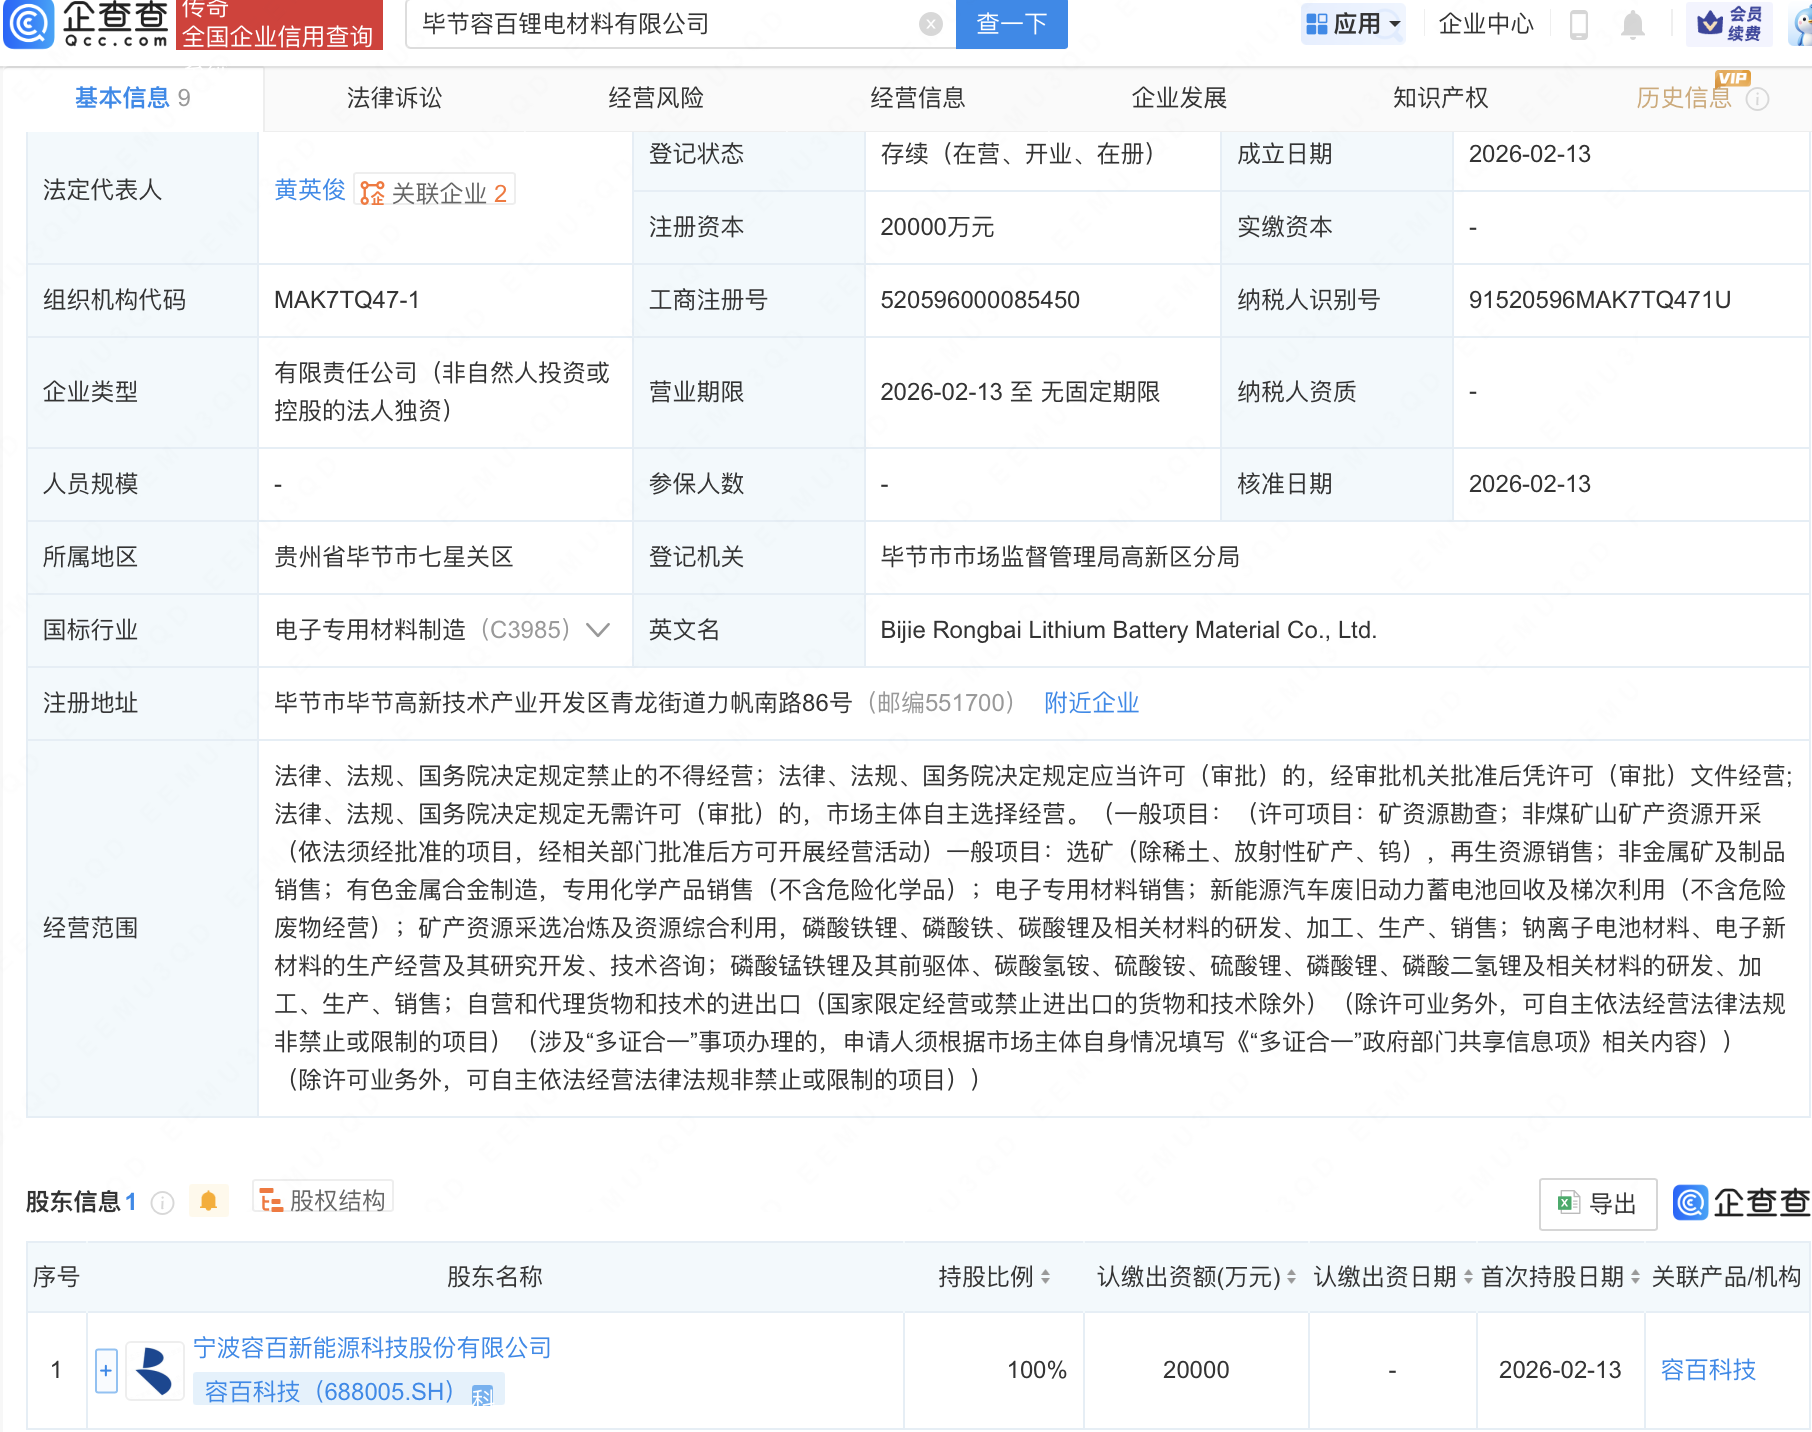Screen dimensions: 1812x1432
Task: Click shareholder info tooltip icon
Action: coord(162,1203)
